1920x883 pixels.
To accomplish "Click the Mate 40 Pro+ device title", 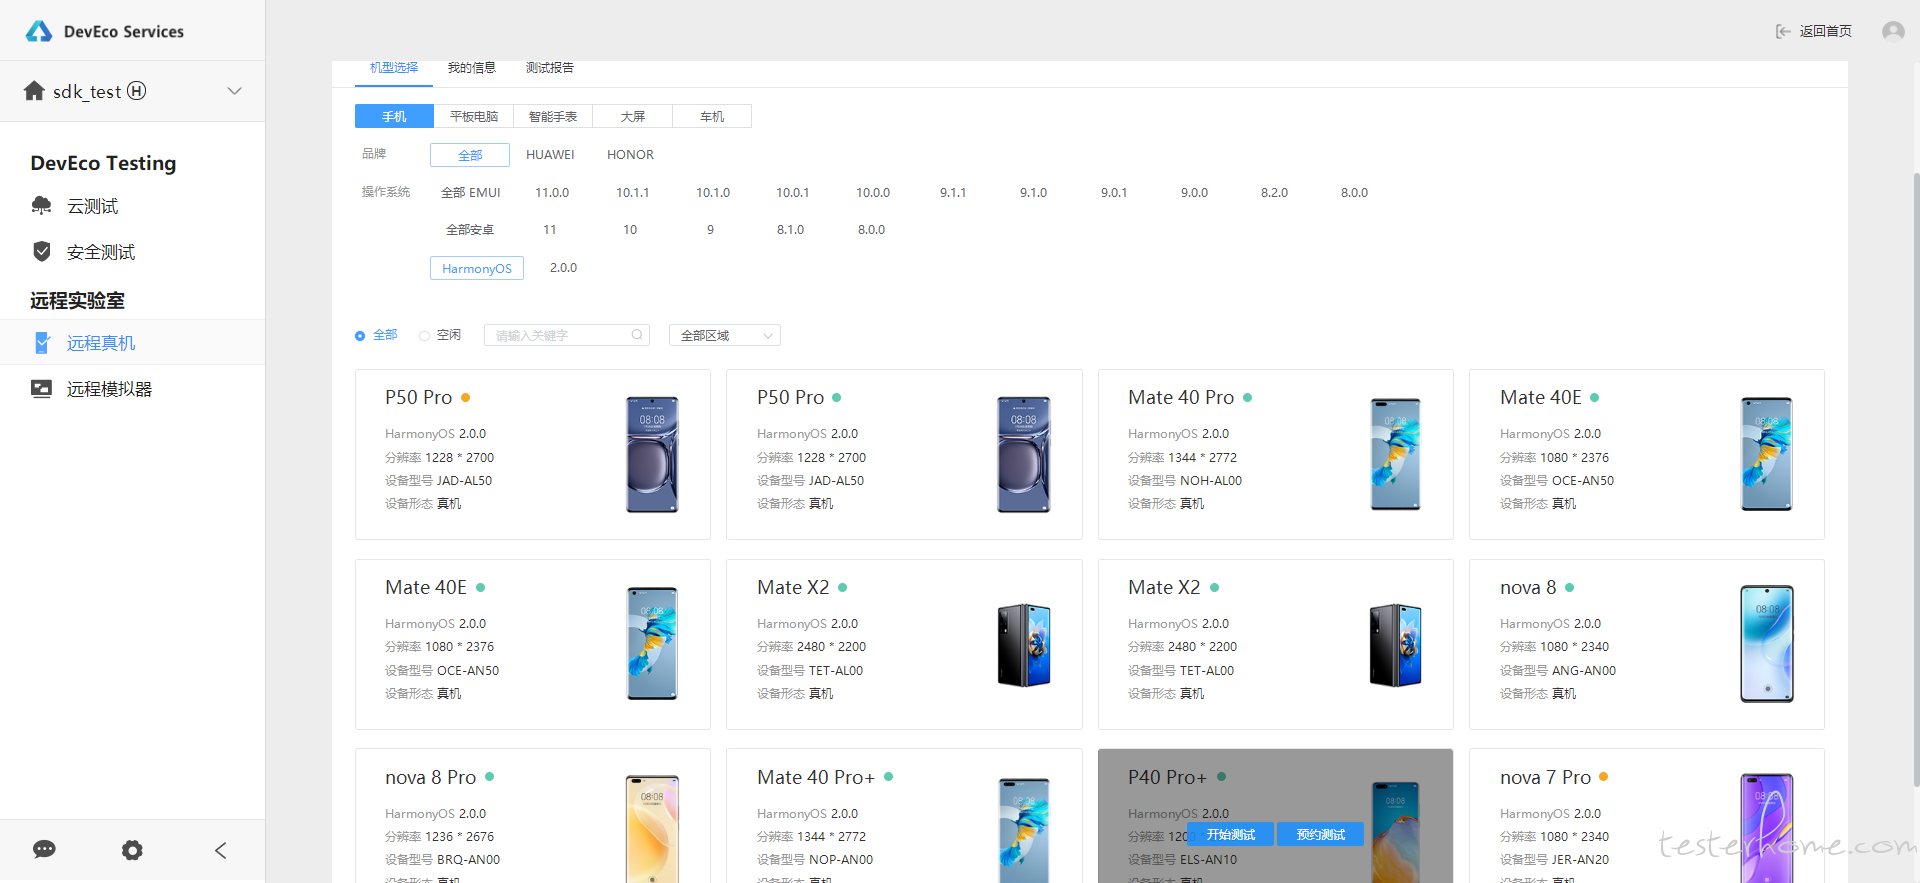I will coord(816,777).
